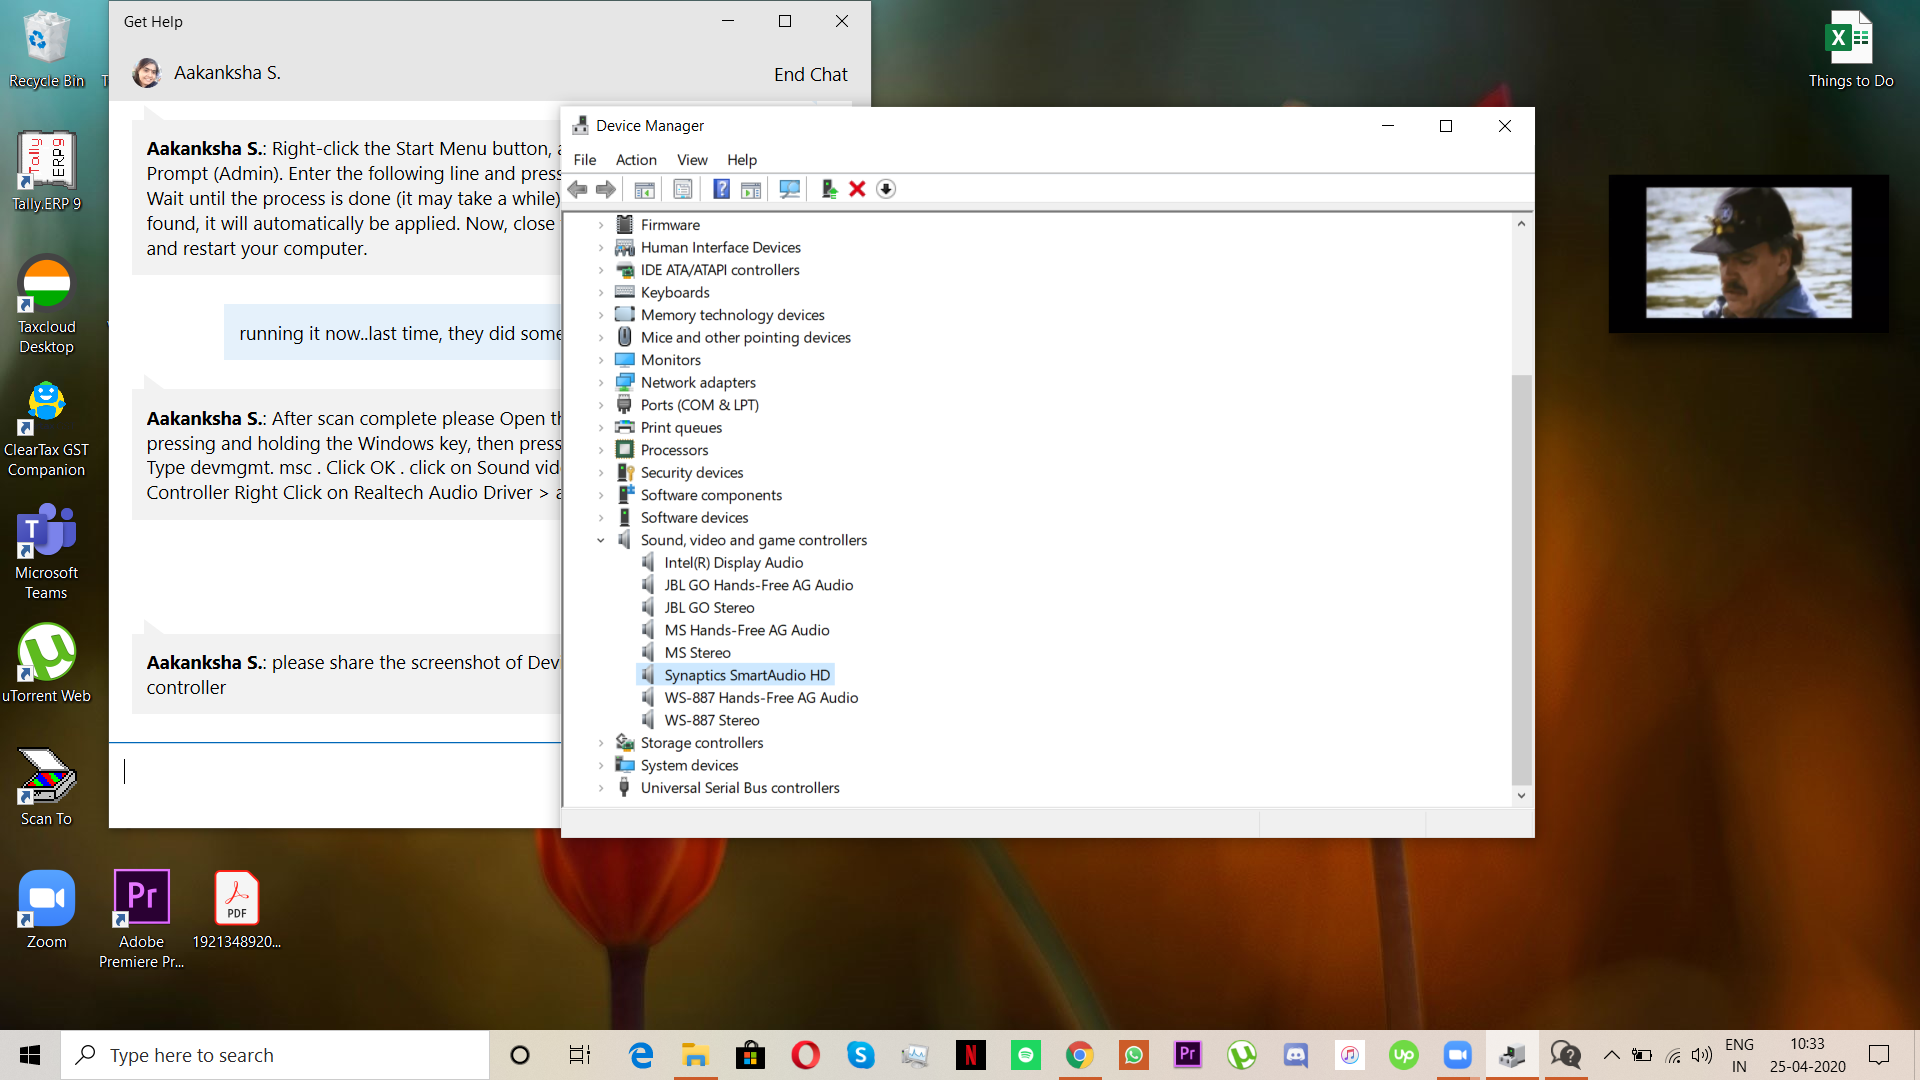Click the Update device driver toolbar icon

point(829,189)
